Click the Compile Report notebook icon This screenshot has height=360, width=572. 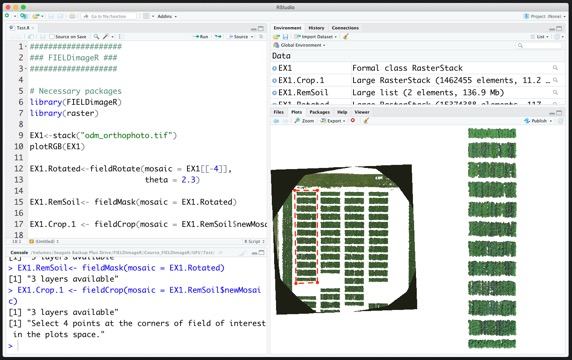pos(121,36)
